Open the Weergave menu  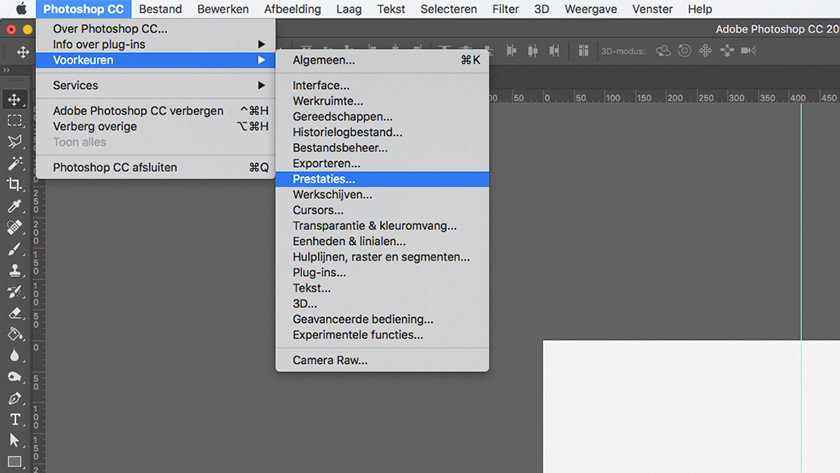[591, 9]
